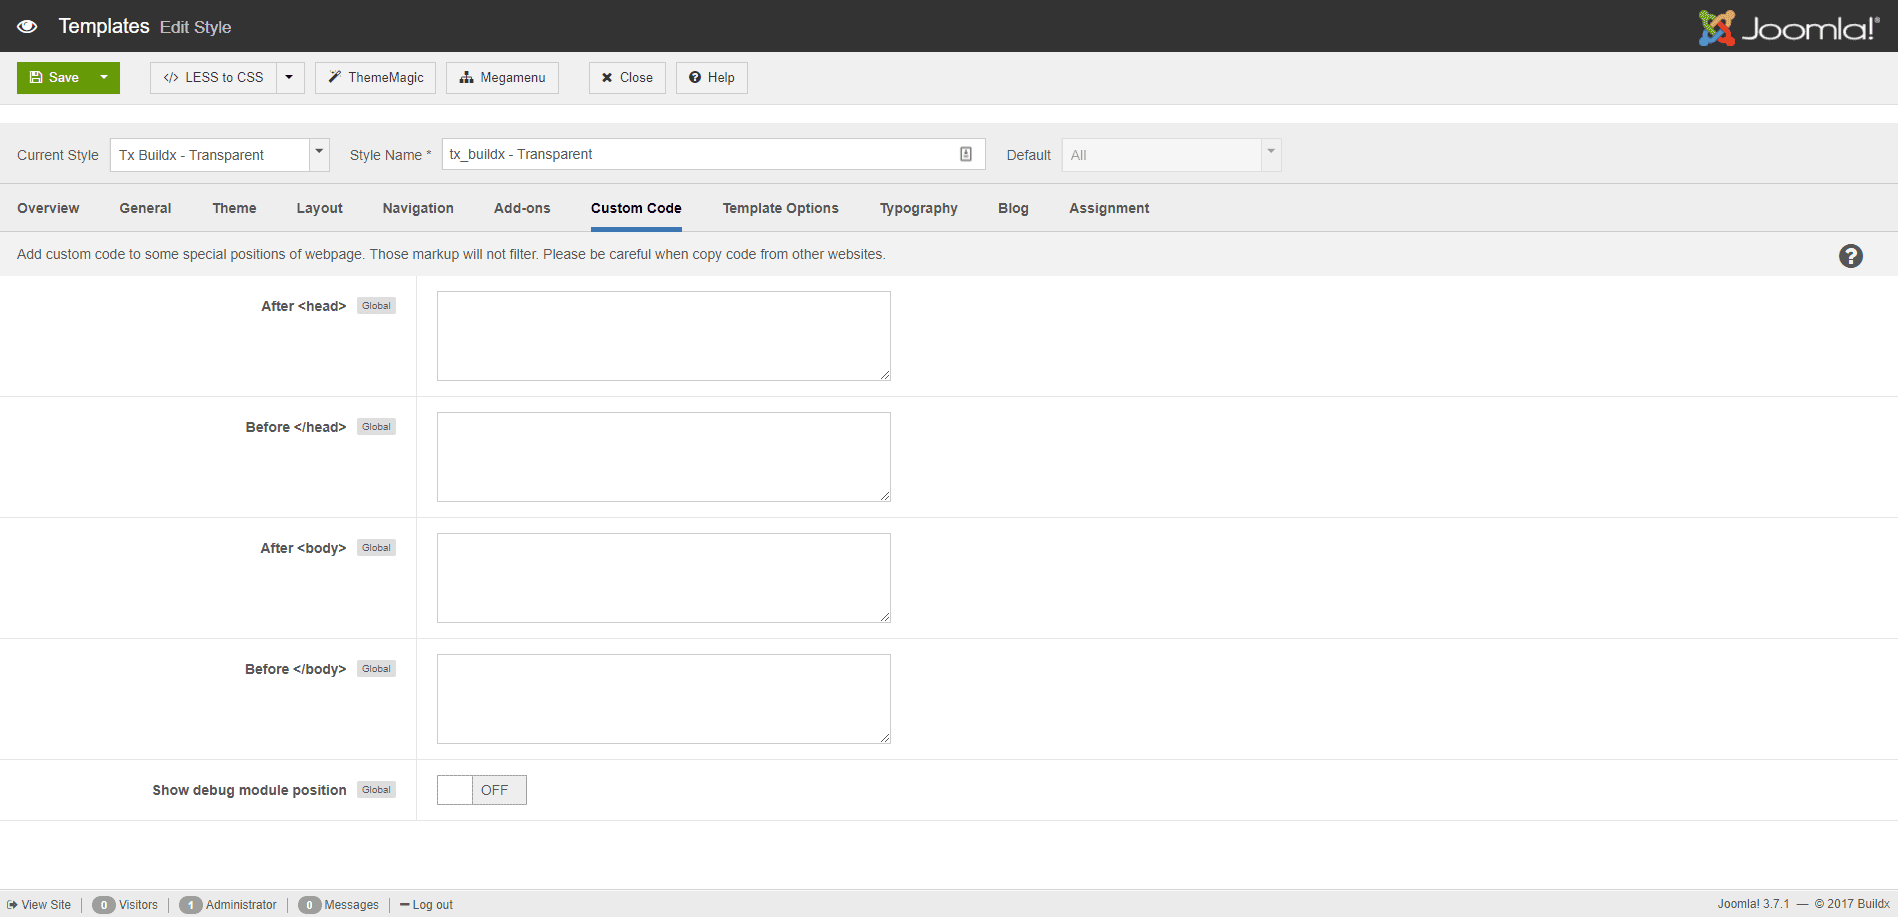Viewport: 1898px width, 917px height.
Task: Click the Messages status bar item
Action: (x=339, y=904)
